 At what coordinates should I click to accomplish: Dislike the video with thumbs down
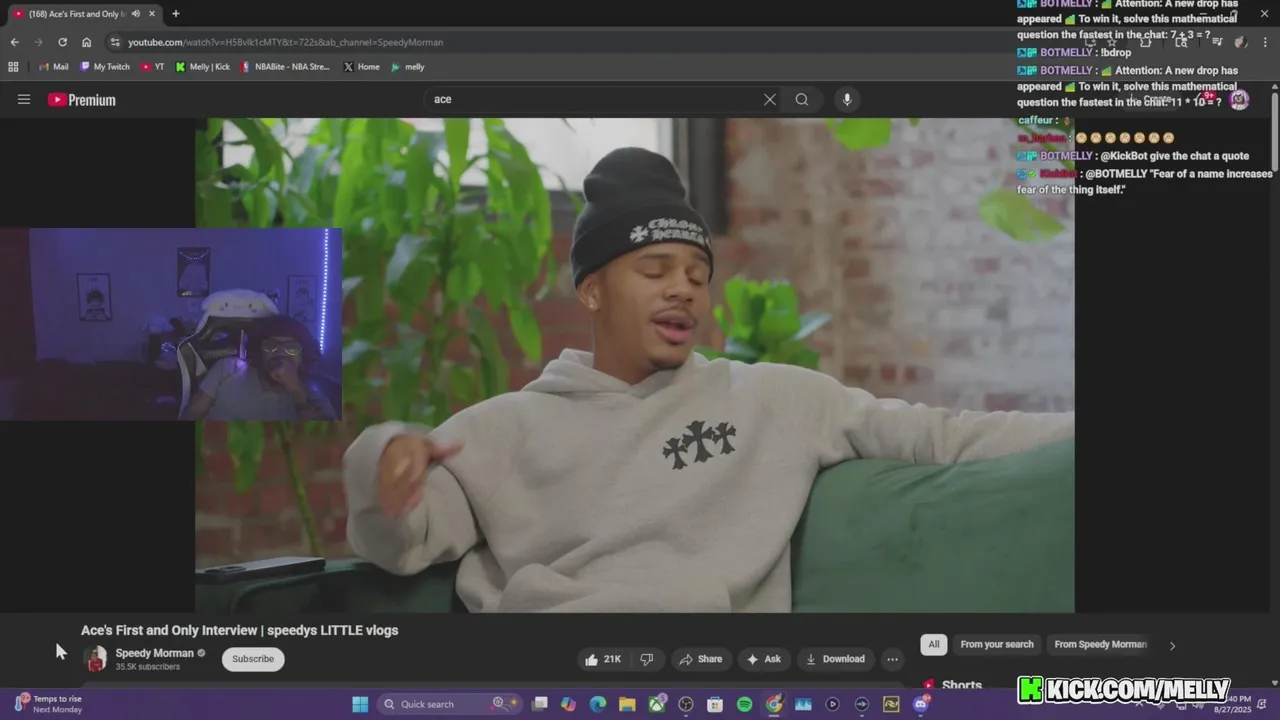(647, 659)
